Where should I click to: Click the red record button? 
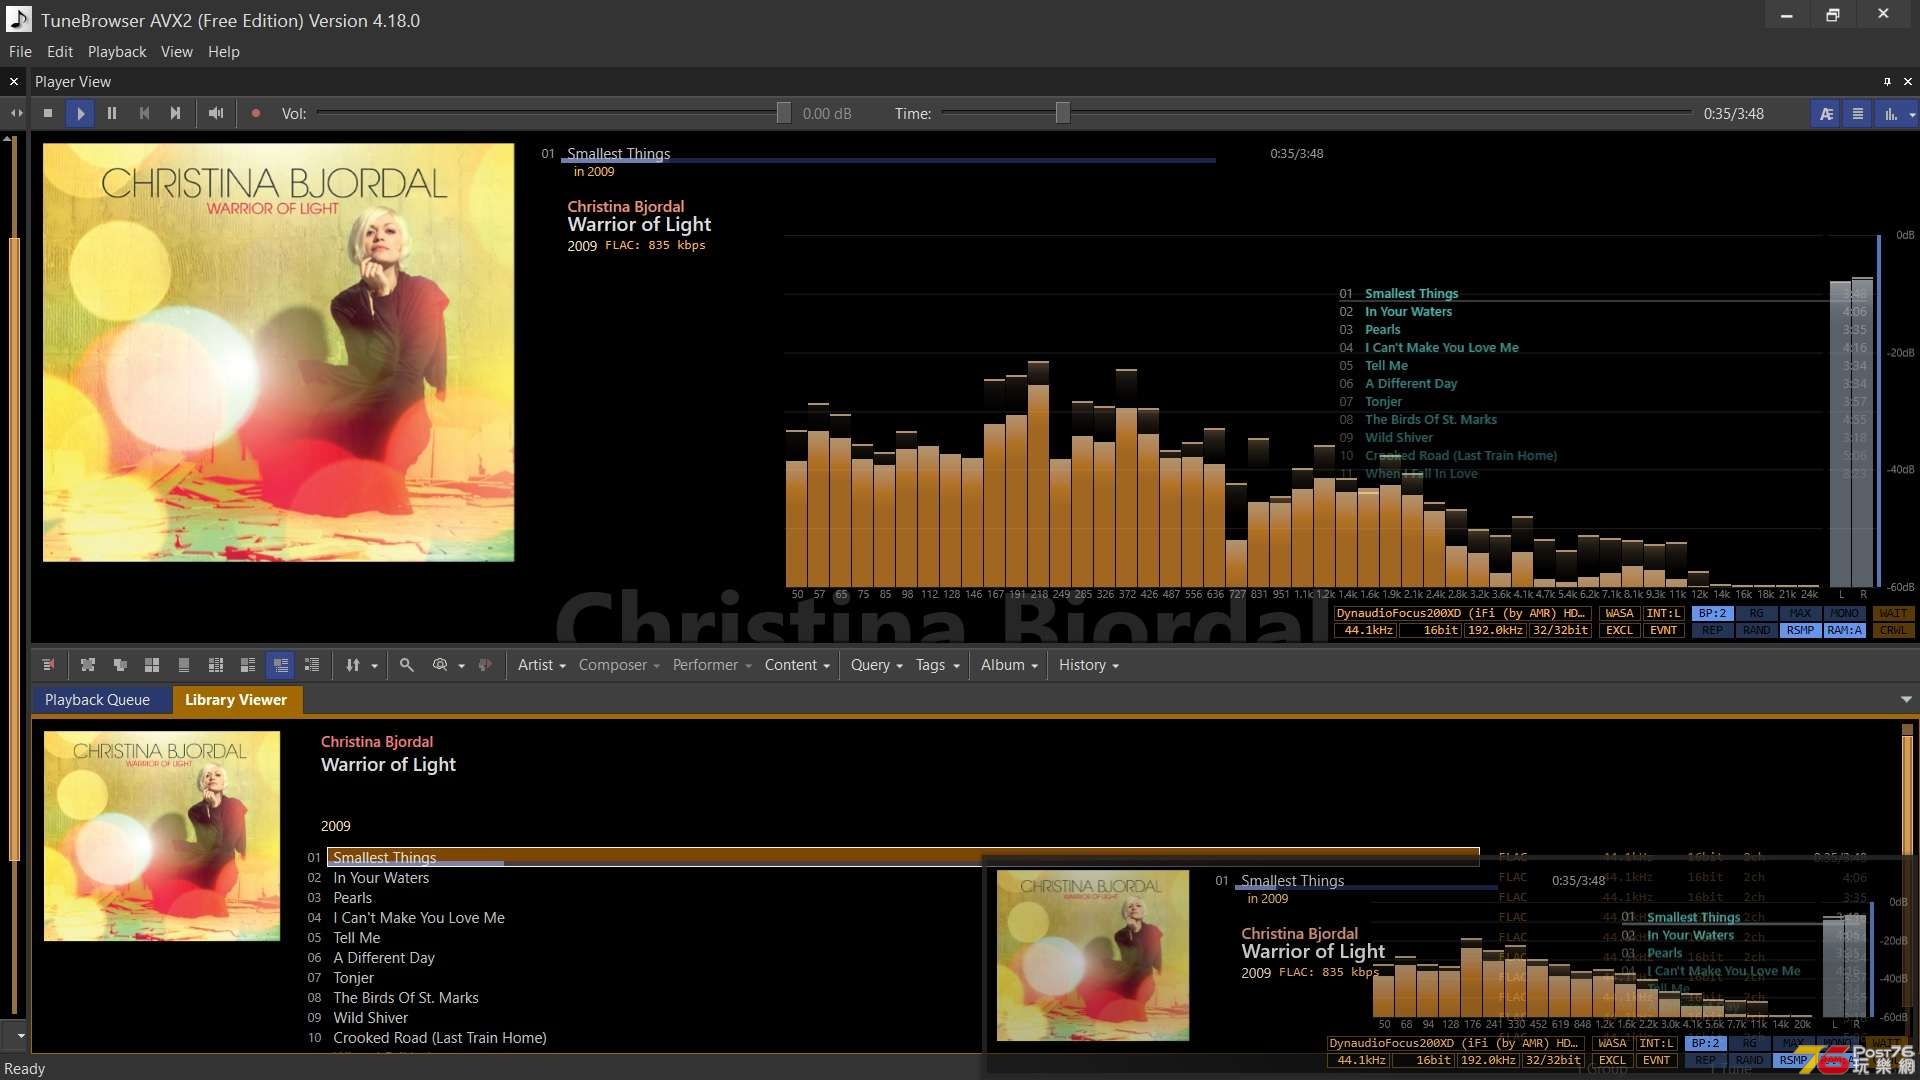256,113
